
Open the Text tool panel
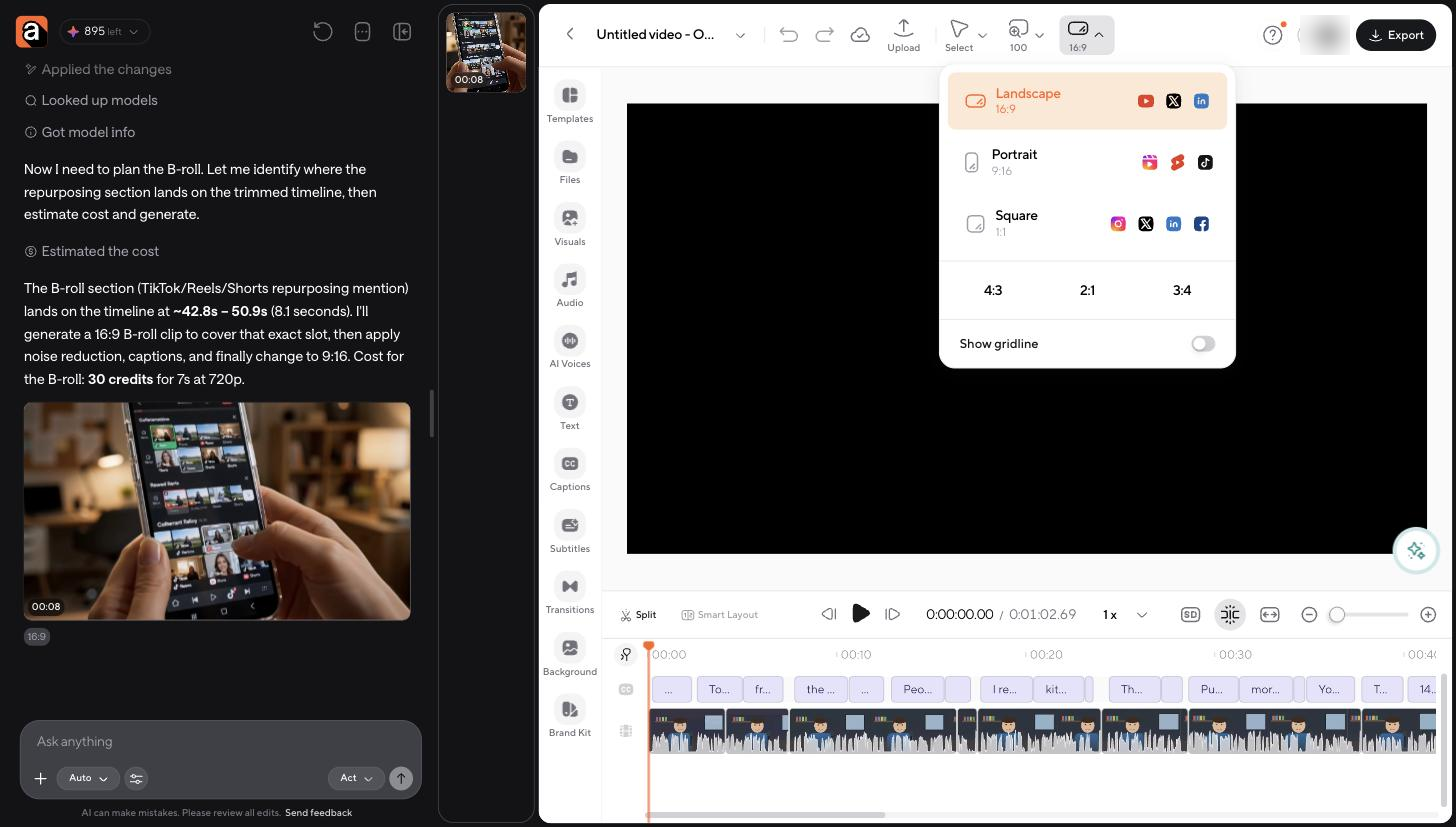570,411
